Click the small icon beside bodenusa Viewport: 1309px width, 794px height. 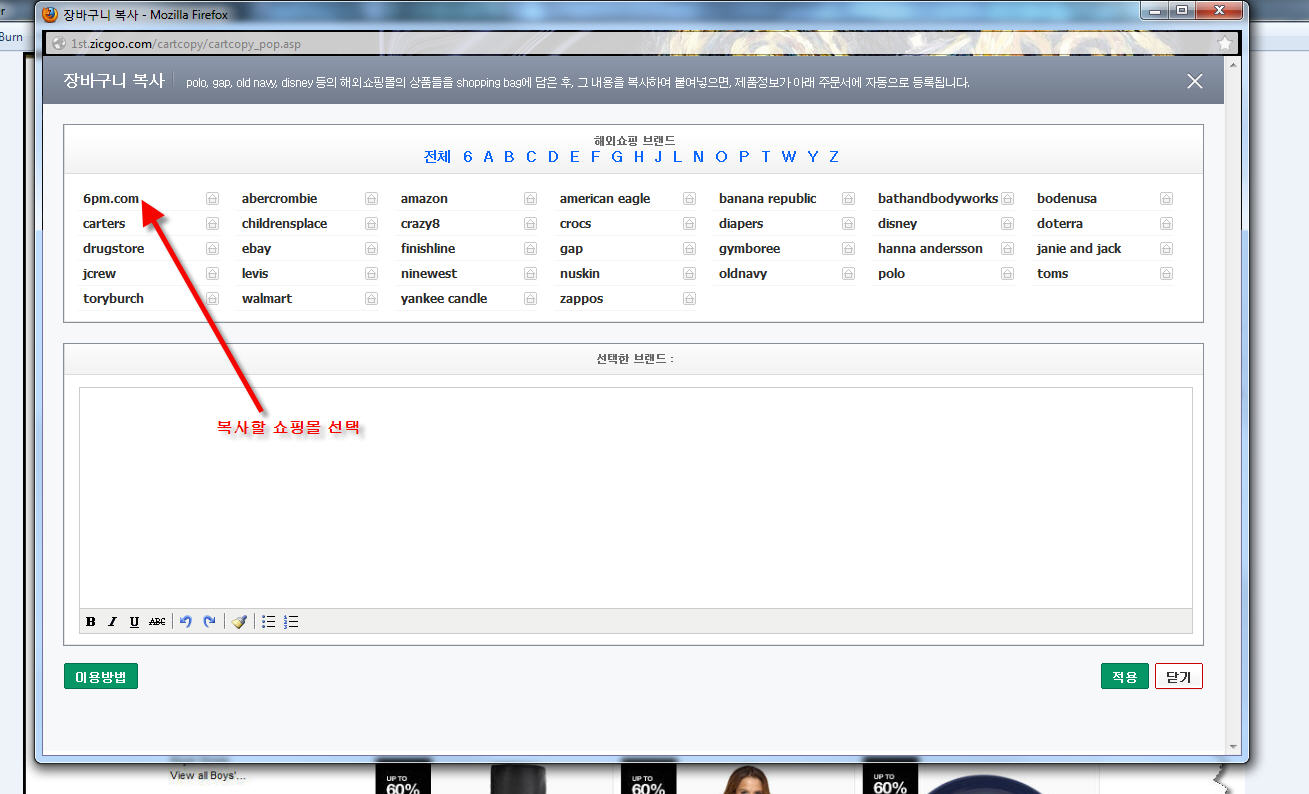(1166, 199)
